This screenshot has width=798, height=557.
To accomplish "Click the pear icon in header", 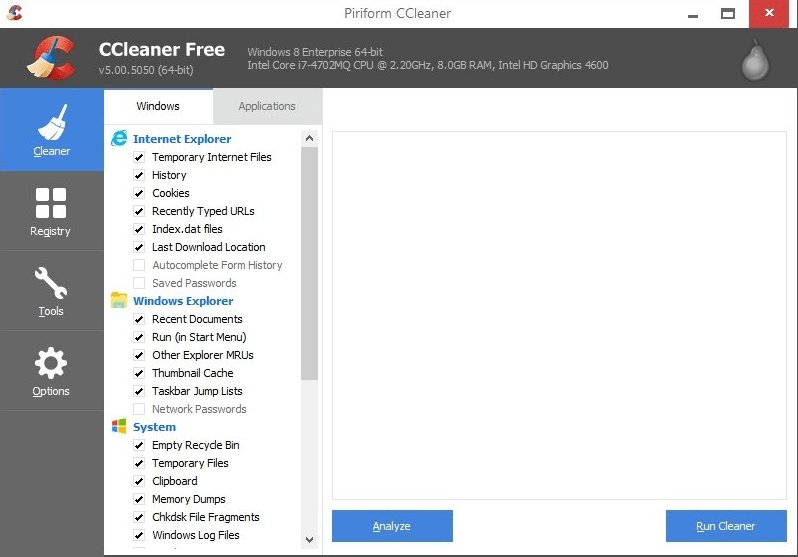I will pyautogui.click(x=755, y=60).
